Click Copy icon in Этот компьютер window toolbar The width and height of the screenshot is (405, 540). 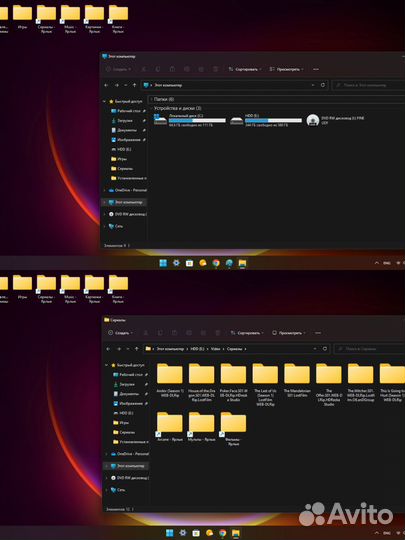point(158,69)
